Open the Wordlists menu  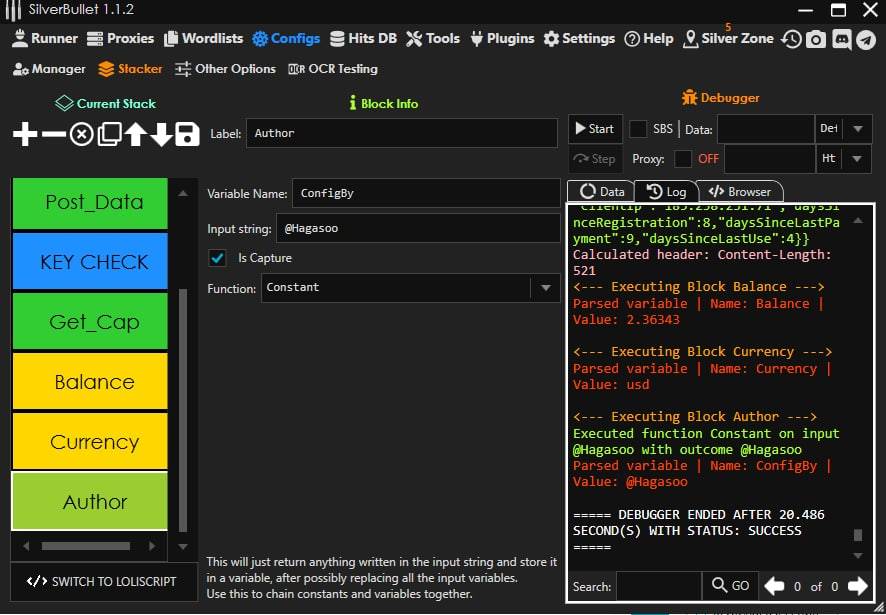point(203,39)
